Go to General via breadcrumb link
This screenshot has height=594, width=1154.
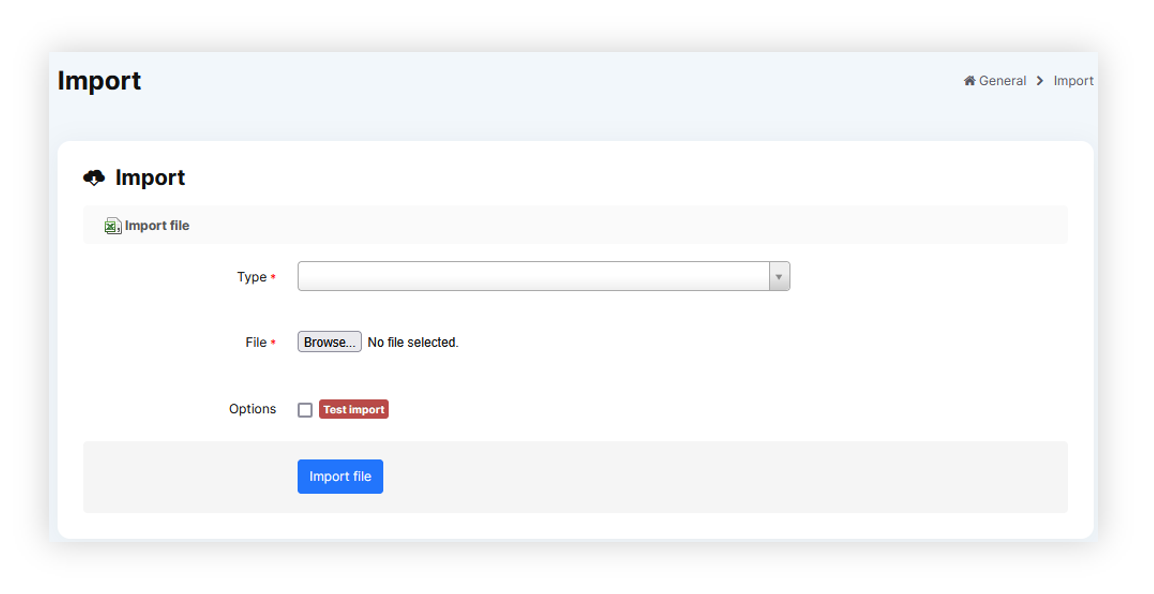coord(1002,81)
